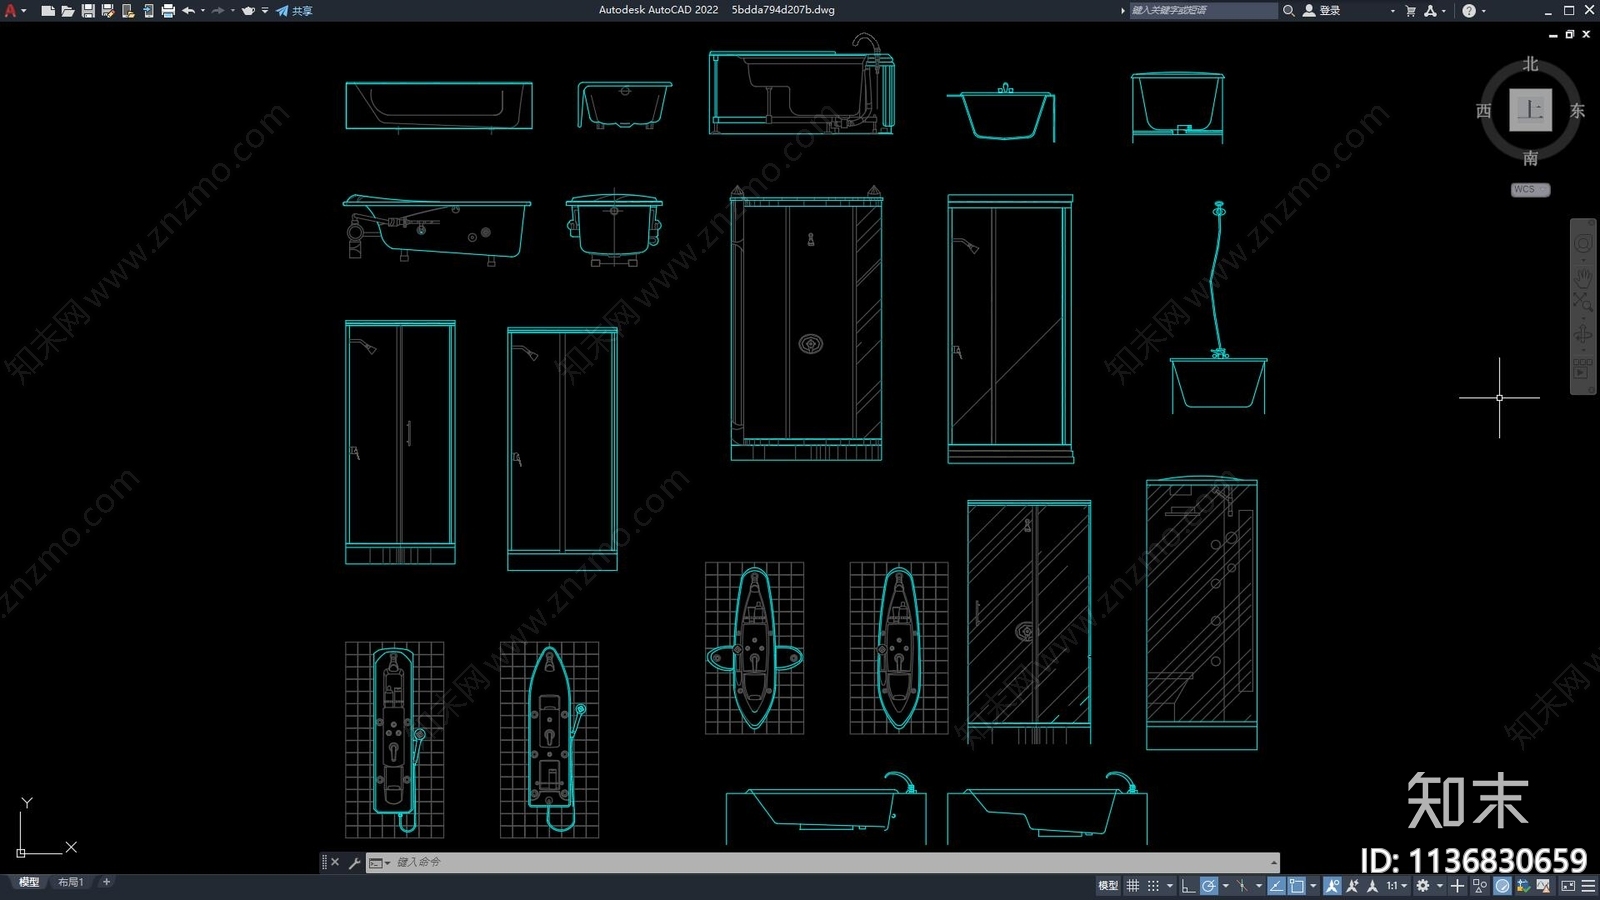Focus the keyword search field in the title bar
The image size is (1600, 900).
(1203, 10)
